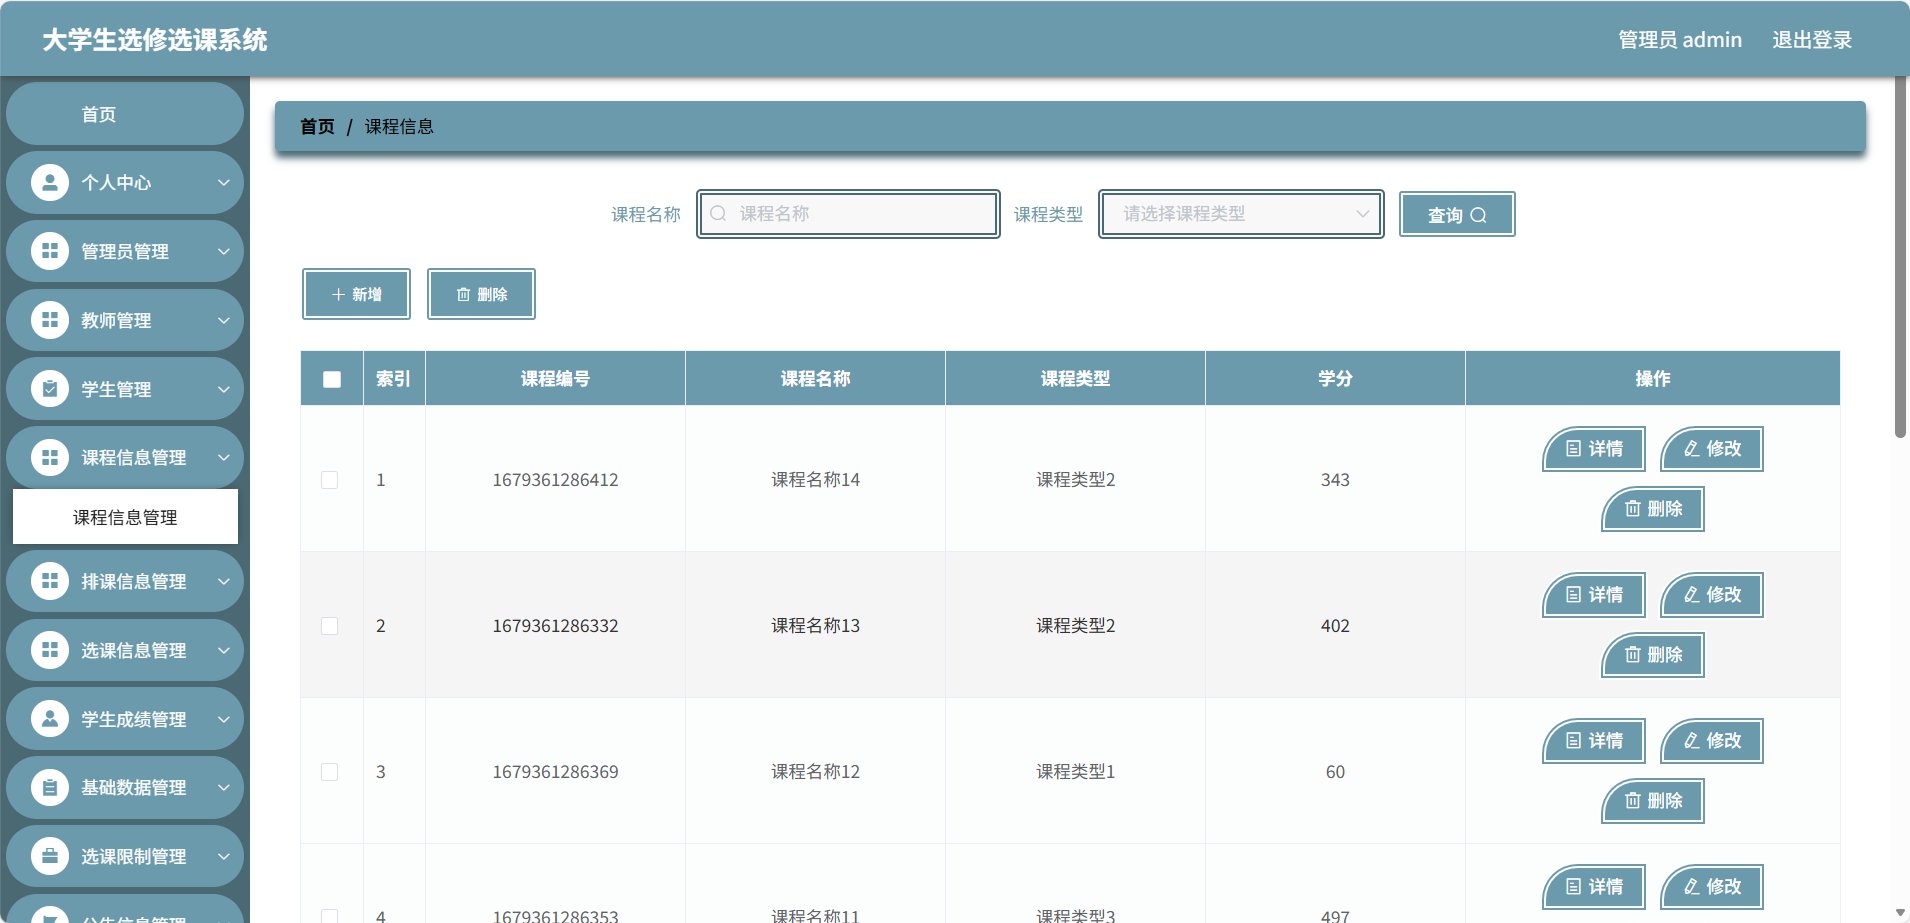
Task: Click into the 课程名称 search input
Action: [x=849, y=214]
